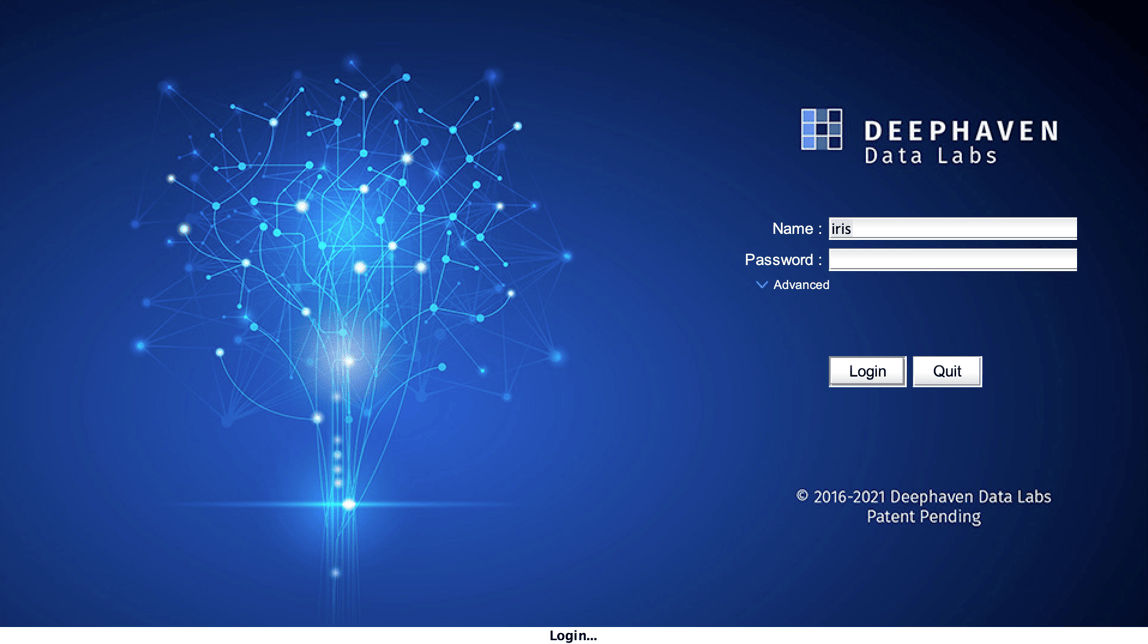Click the "Password :" field label

(783, 260)
